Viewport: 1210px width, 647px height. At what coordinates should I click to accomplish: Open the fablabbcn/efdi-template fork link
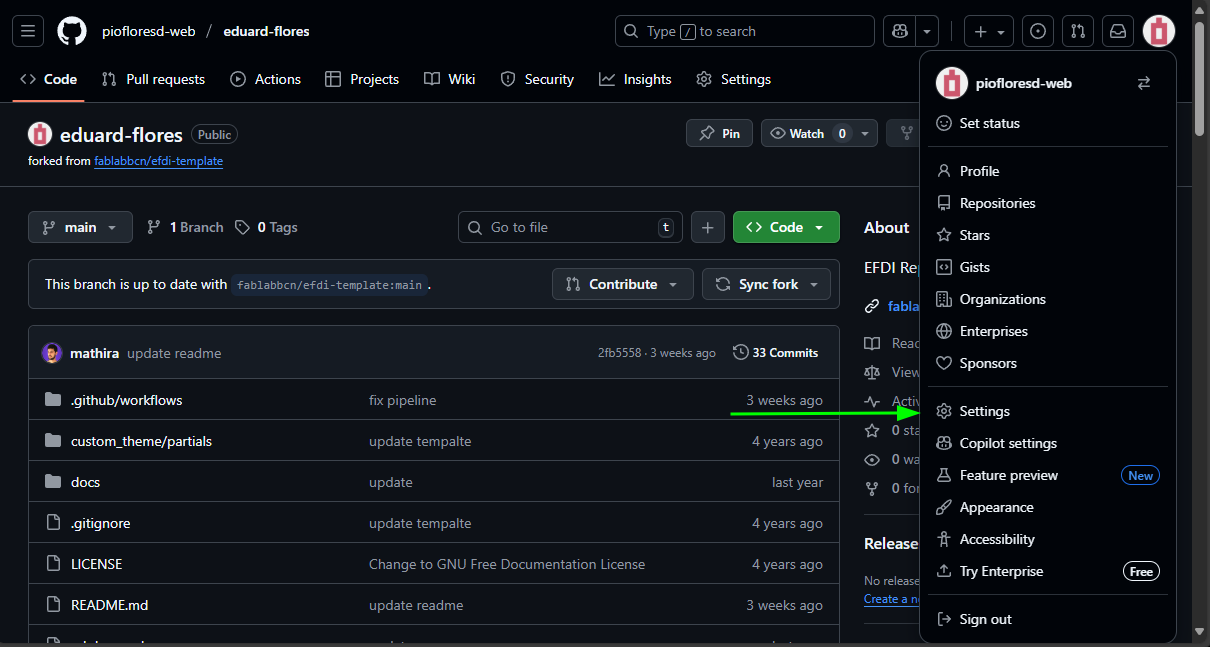coord(158,161)
